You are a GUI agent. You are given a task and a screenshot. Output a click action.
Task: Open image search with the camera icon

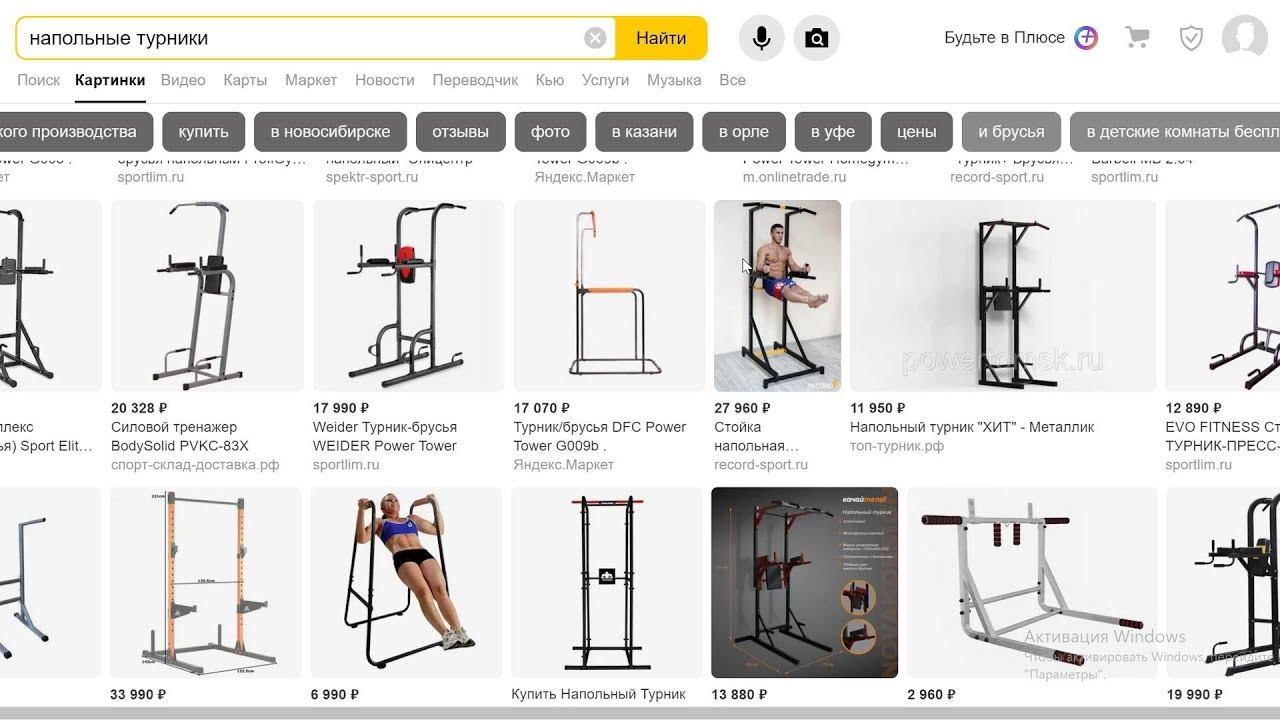point(816,38)
